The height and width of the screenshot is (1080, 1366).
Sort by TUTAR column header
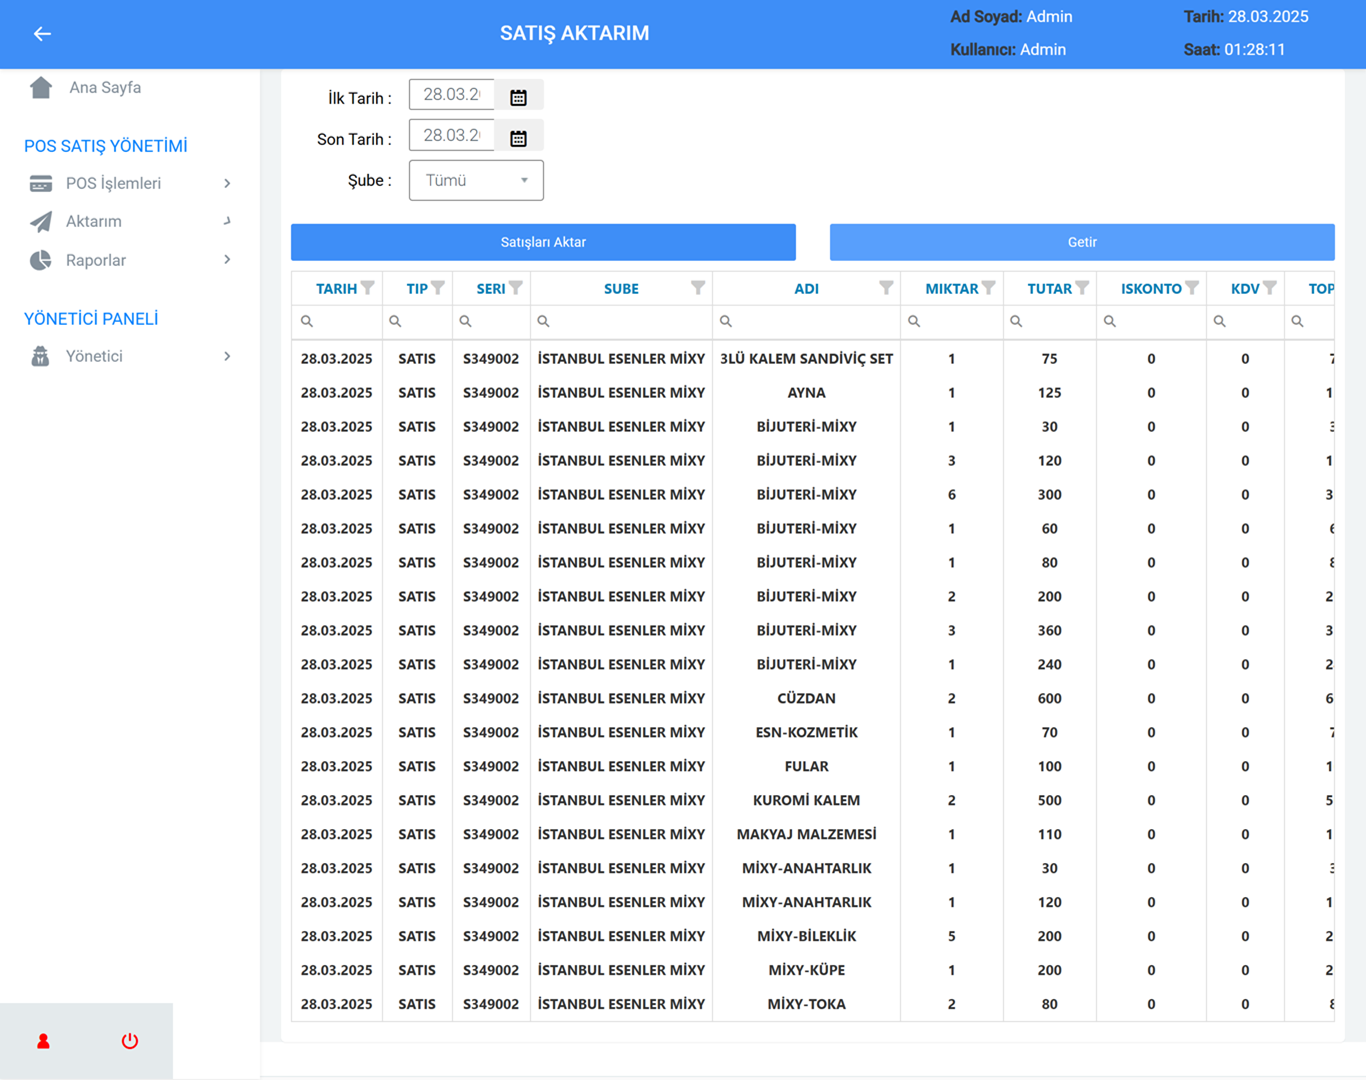1049,289
